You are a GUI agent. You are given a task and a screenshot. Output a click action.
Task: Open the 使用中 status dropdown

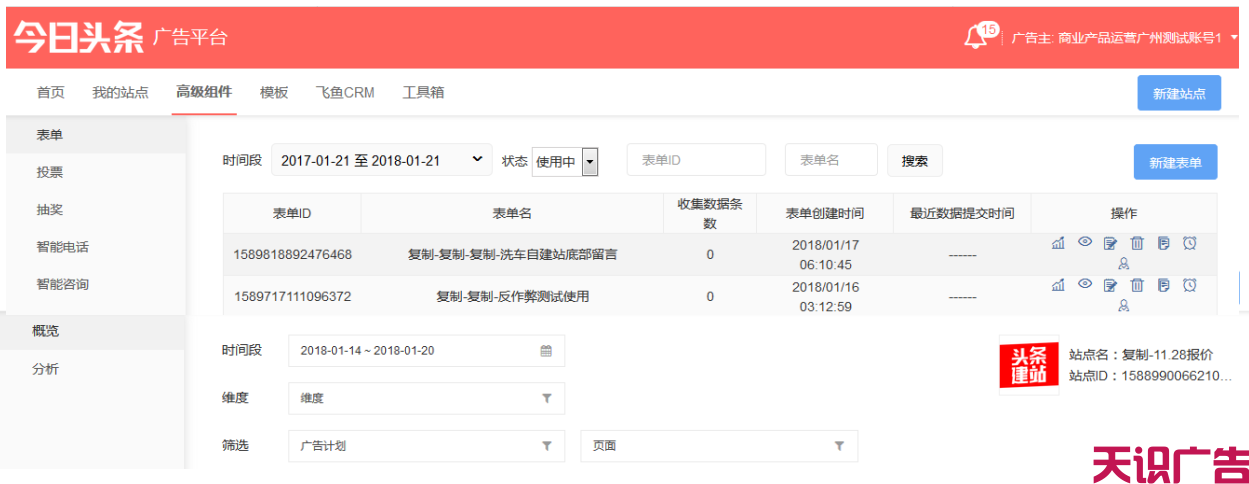pyautogui.click(x=565, y=161)
